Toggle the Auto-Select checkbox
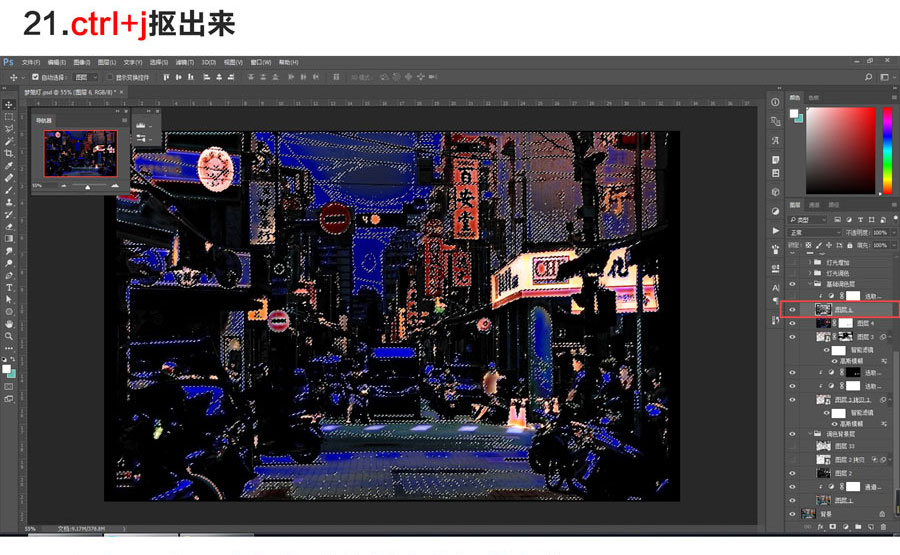The width and height of the screenshot is (900, 555). click(x=36, y=77)
